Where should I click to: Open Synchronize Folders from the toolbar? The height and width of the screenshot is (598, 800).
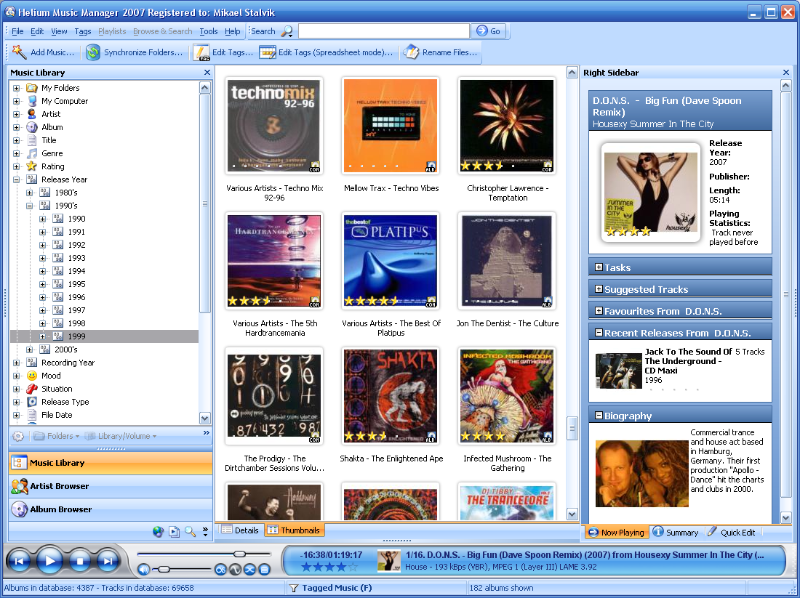134,52
